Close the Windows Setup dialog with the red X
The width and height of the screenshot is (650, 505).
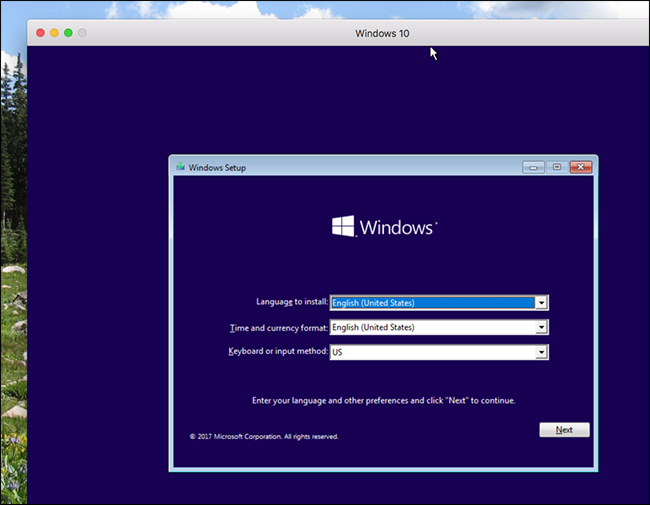[581, 167]
